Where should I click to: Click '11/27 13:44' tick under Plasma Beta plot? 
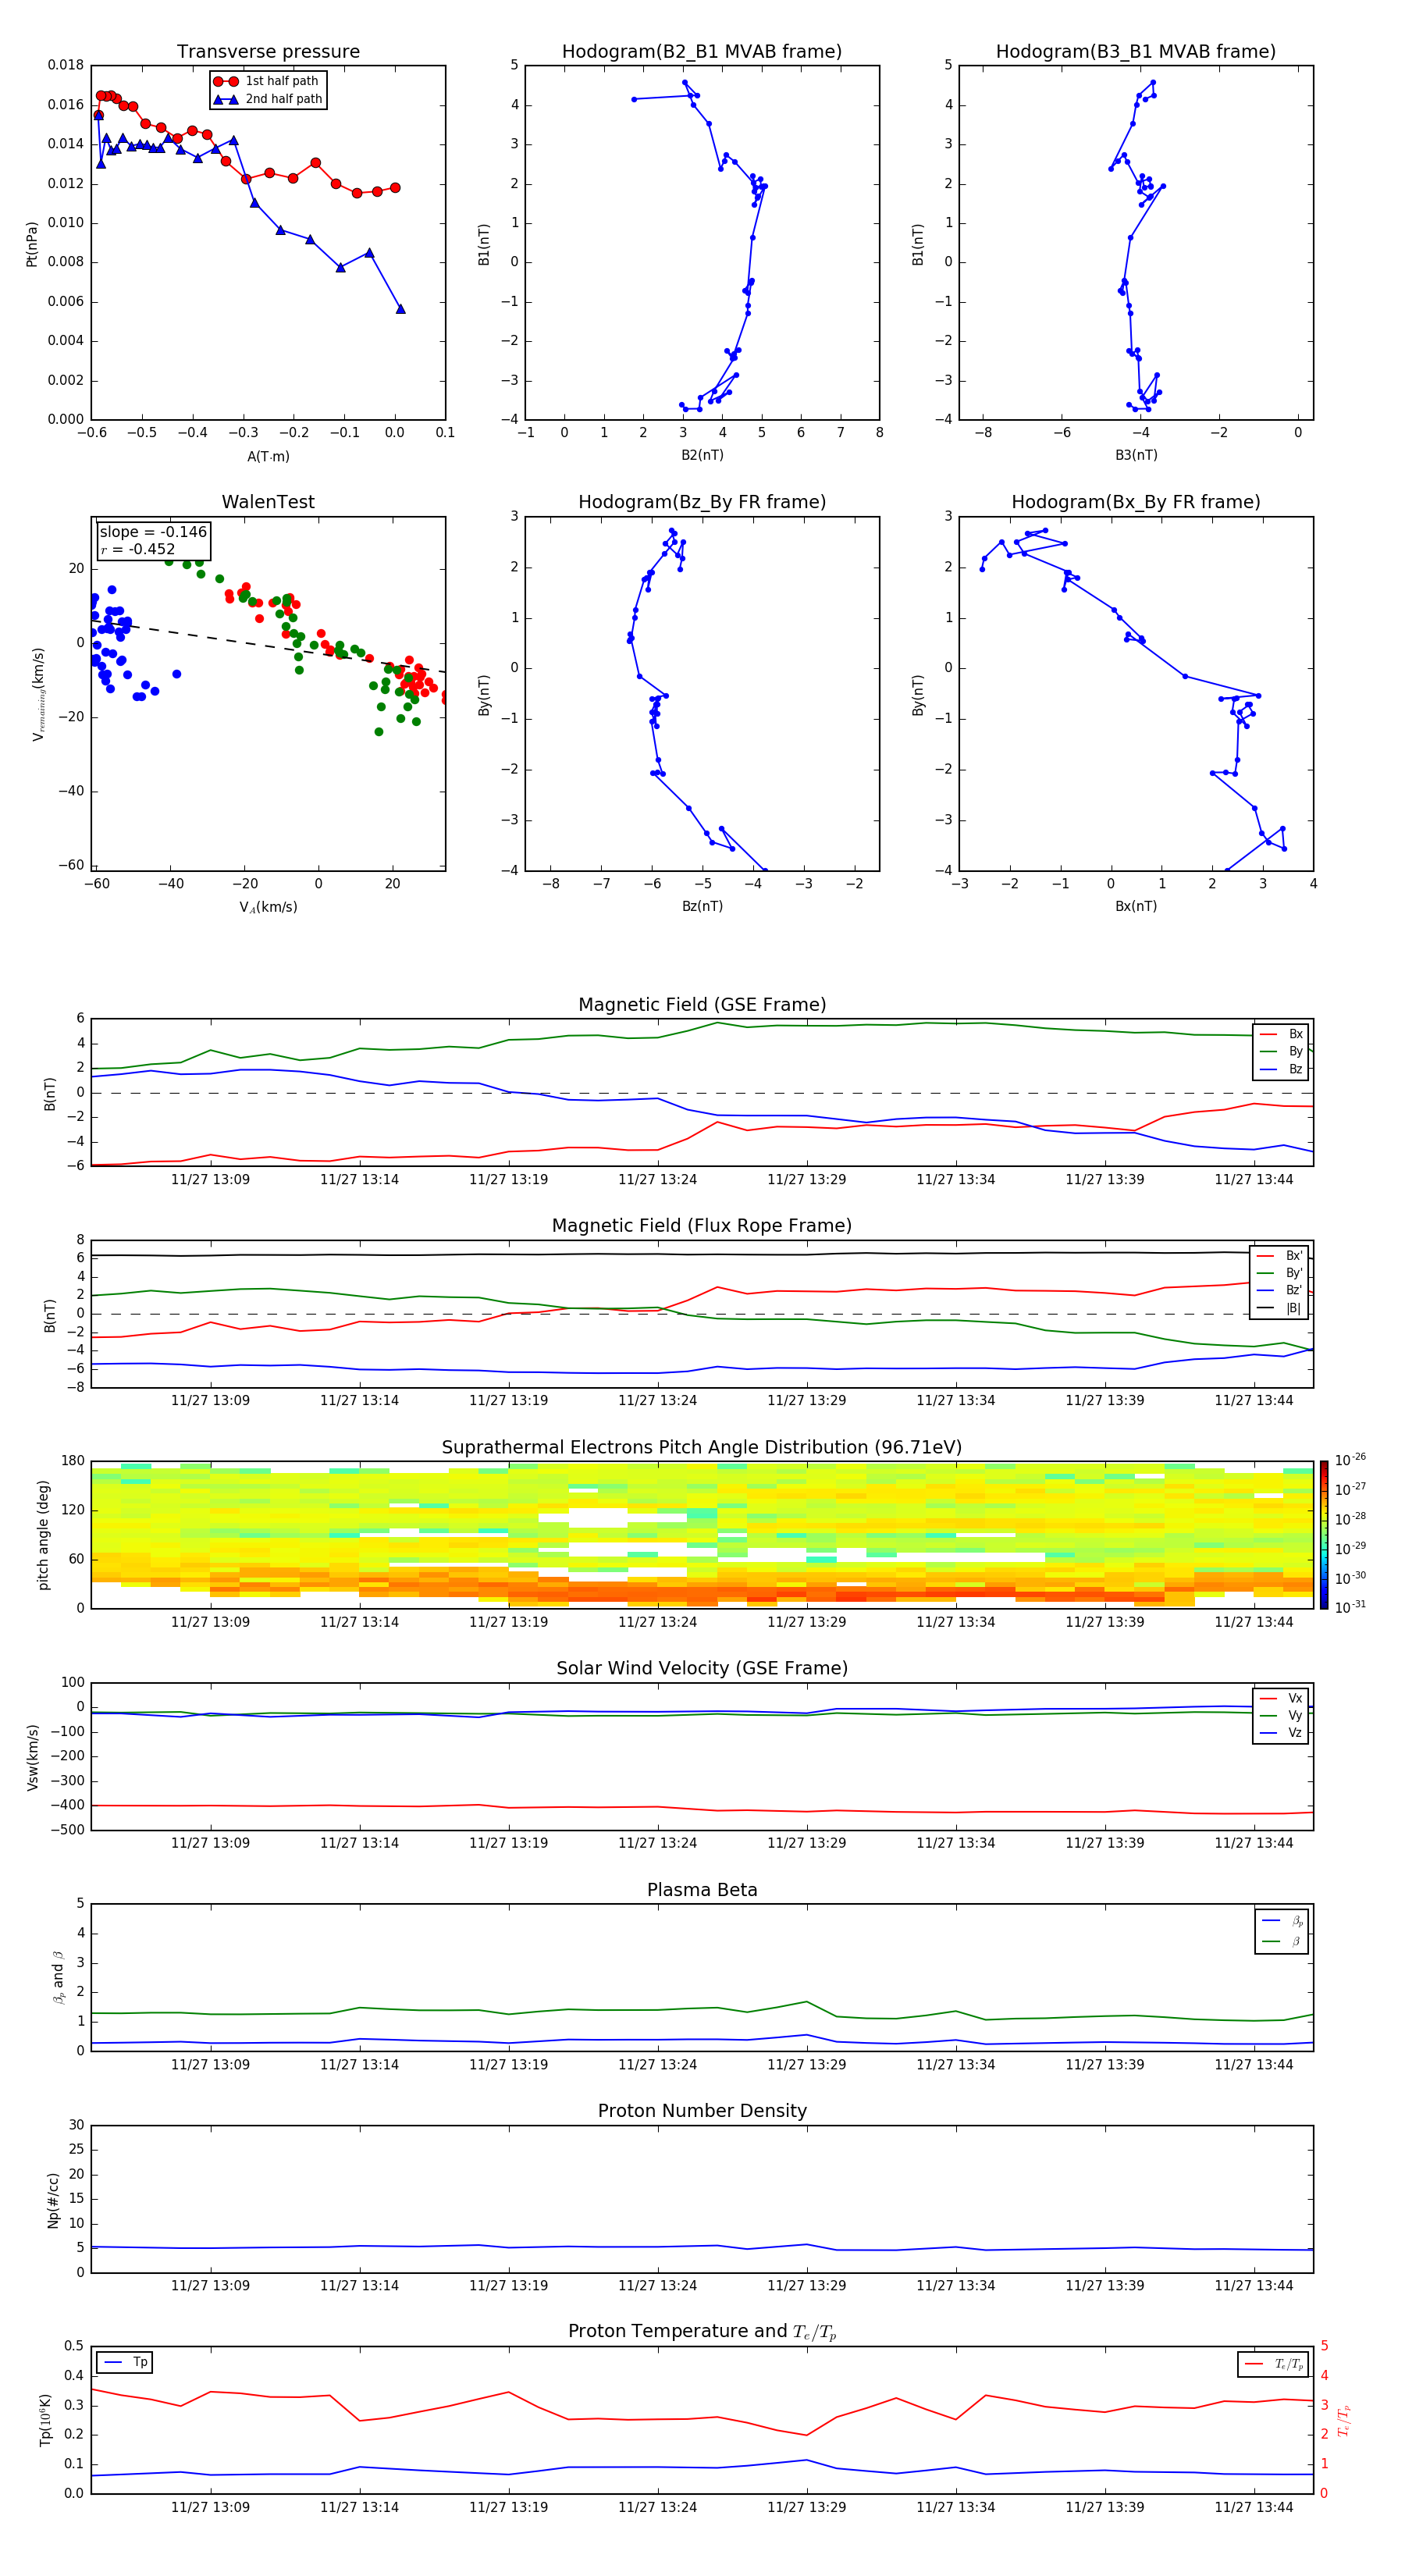[x=1253, y=2065]
